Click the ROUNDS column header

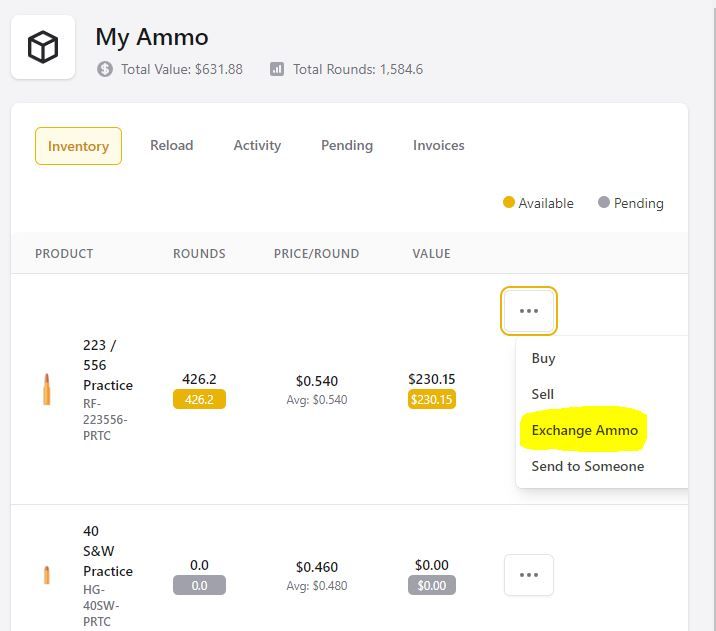pyautogui.click(x=199, y=253)
